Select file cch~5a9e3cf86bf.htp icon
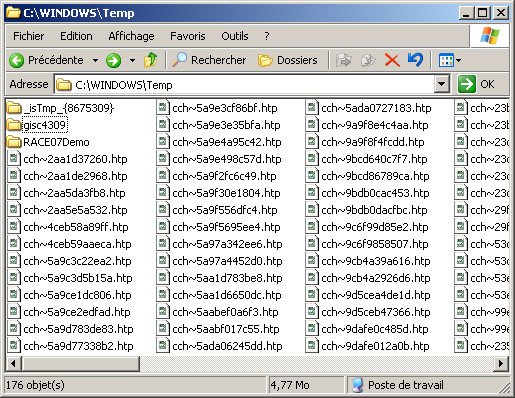 [163, 108]
